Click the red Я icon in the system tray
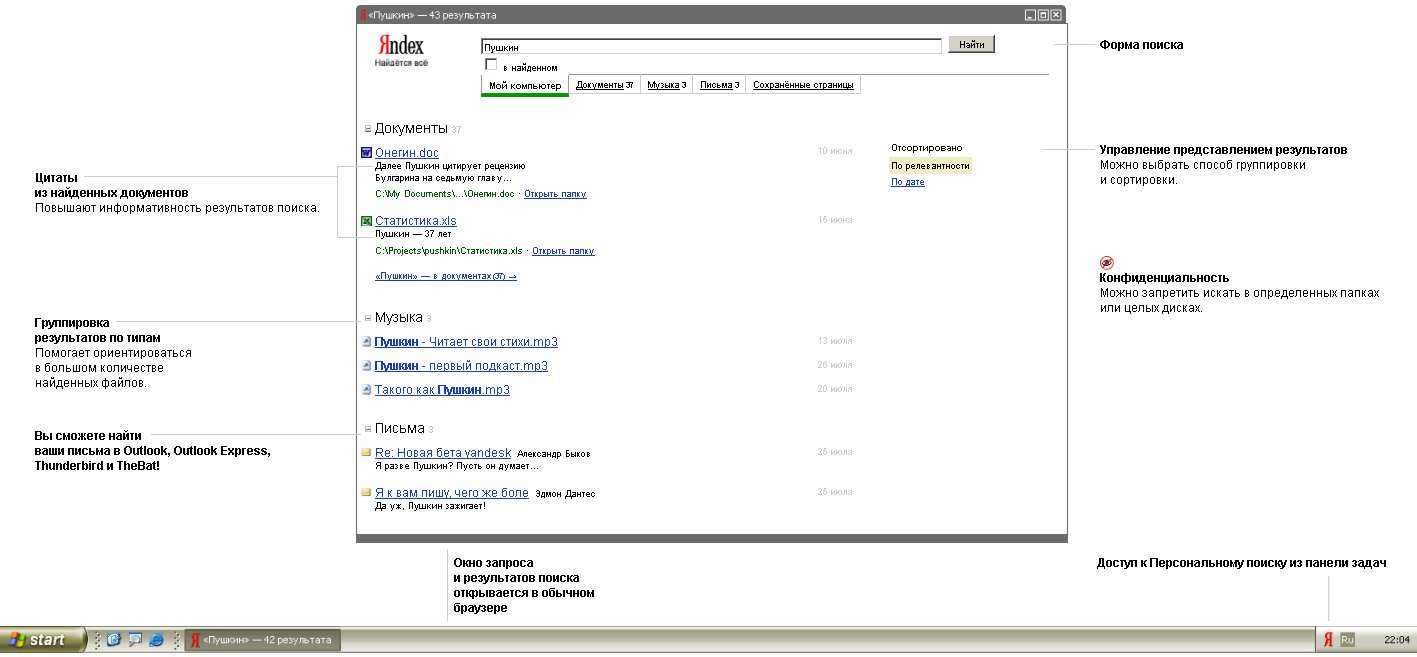 click(1328, 640)
